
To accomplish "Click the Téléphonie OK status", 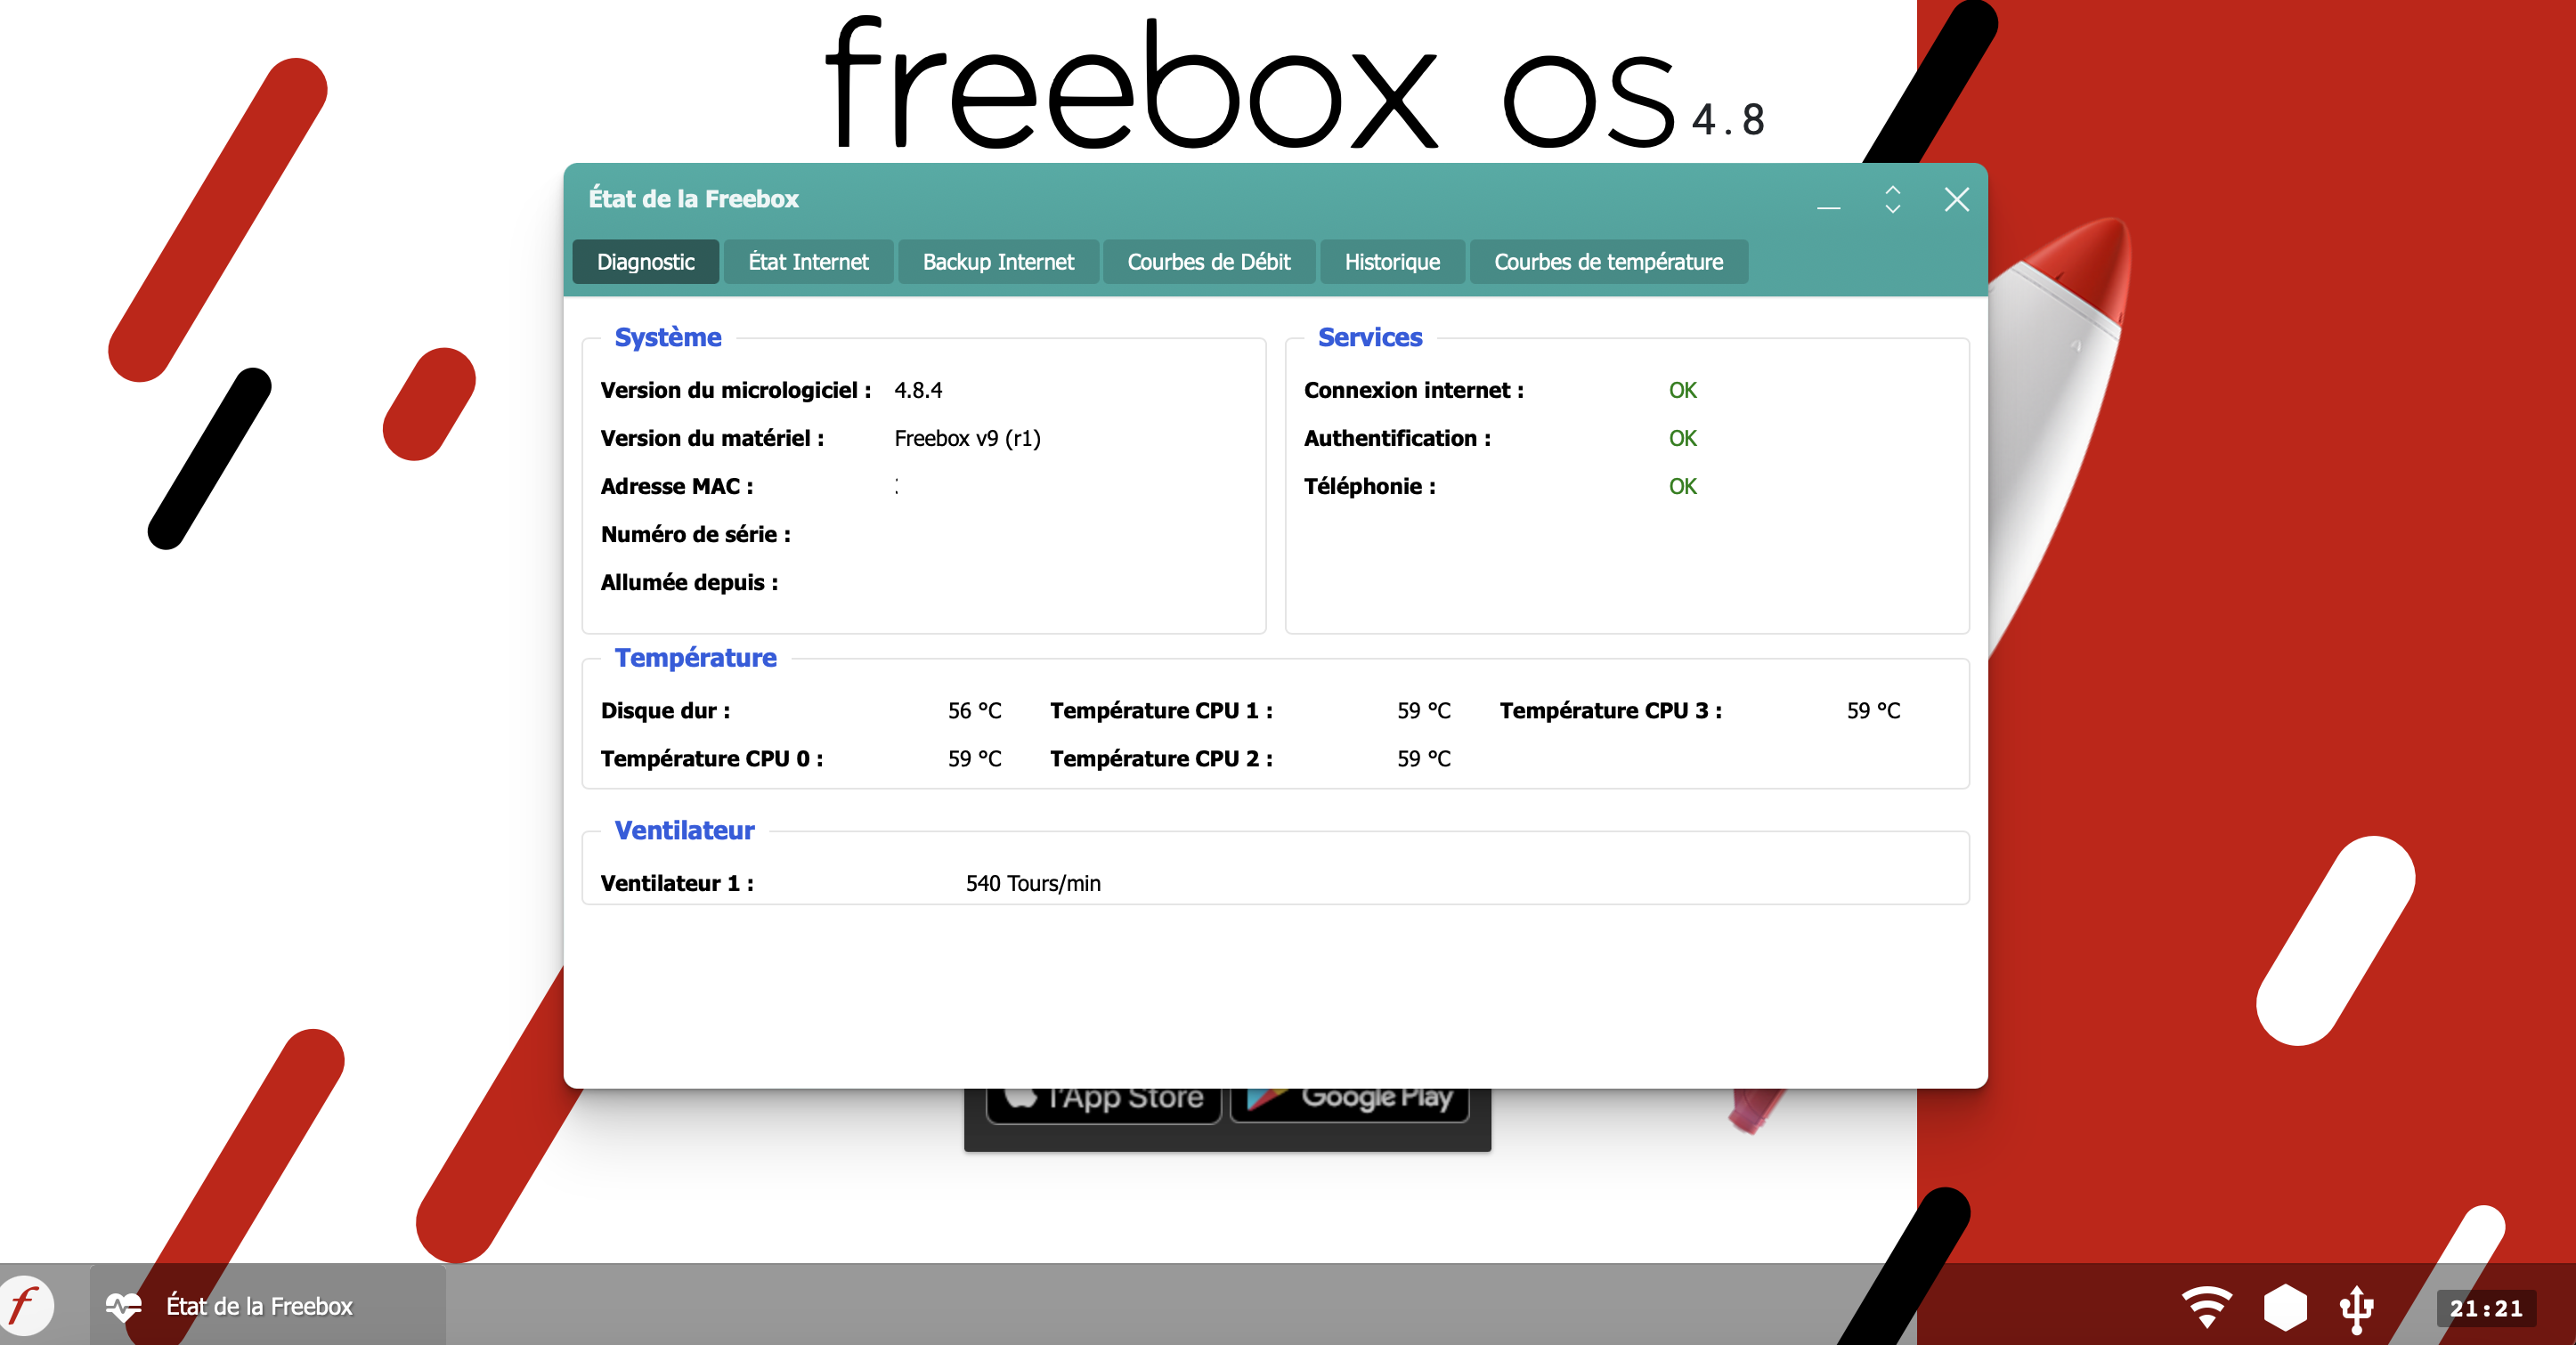I will pyautogui.click(x=1682, y=486).
